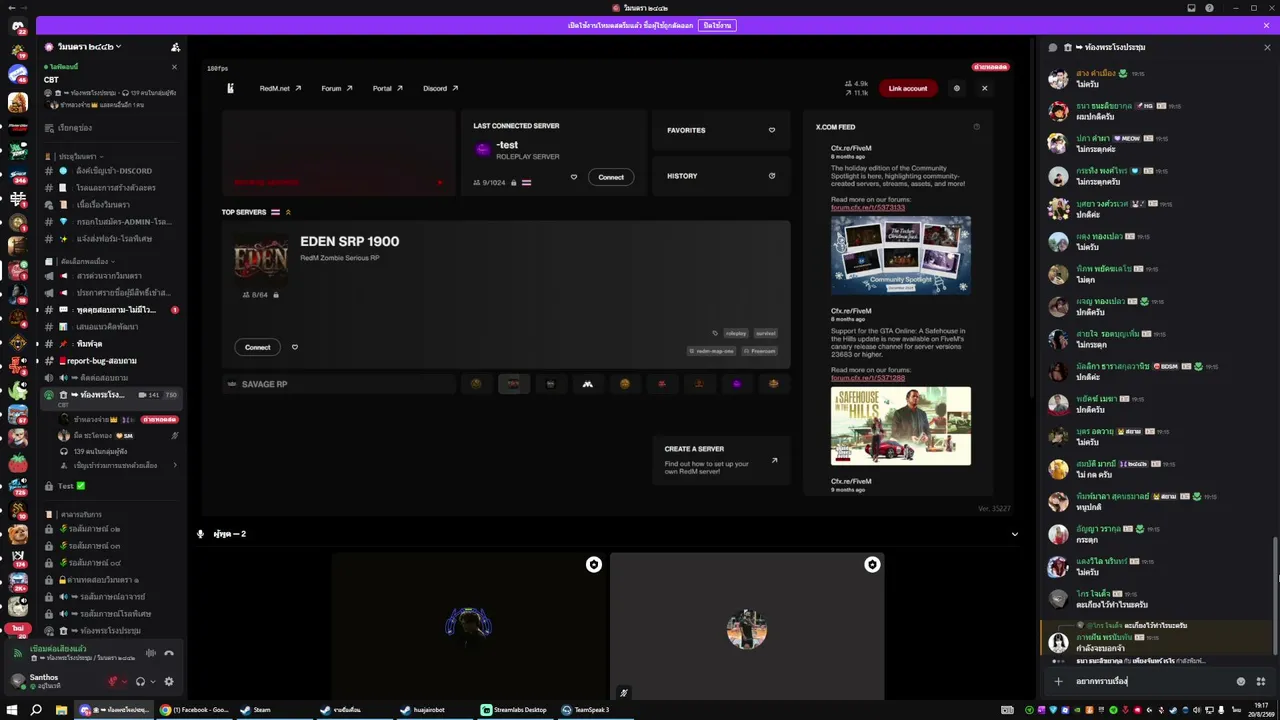Open headphone output options arrow
Image resolution: width=1280 pixels, height=720 pixels.
151,681
